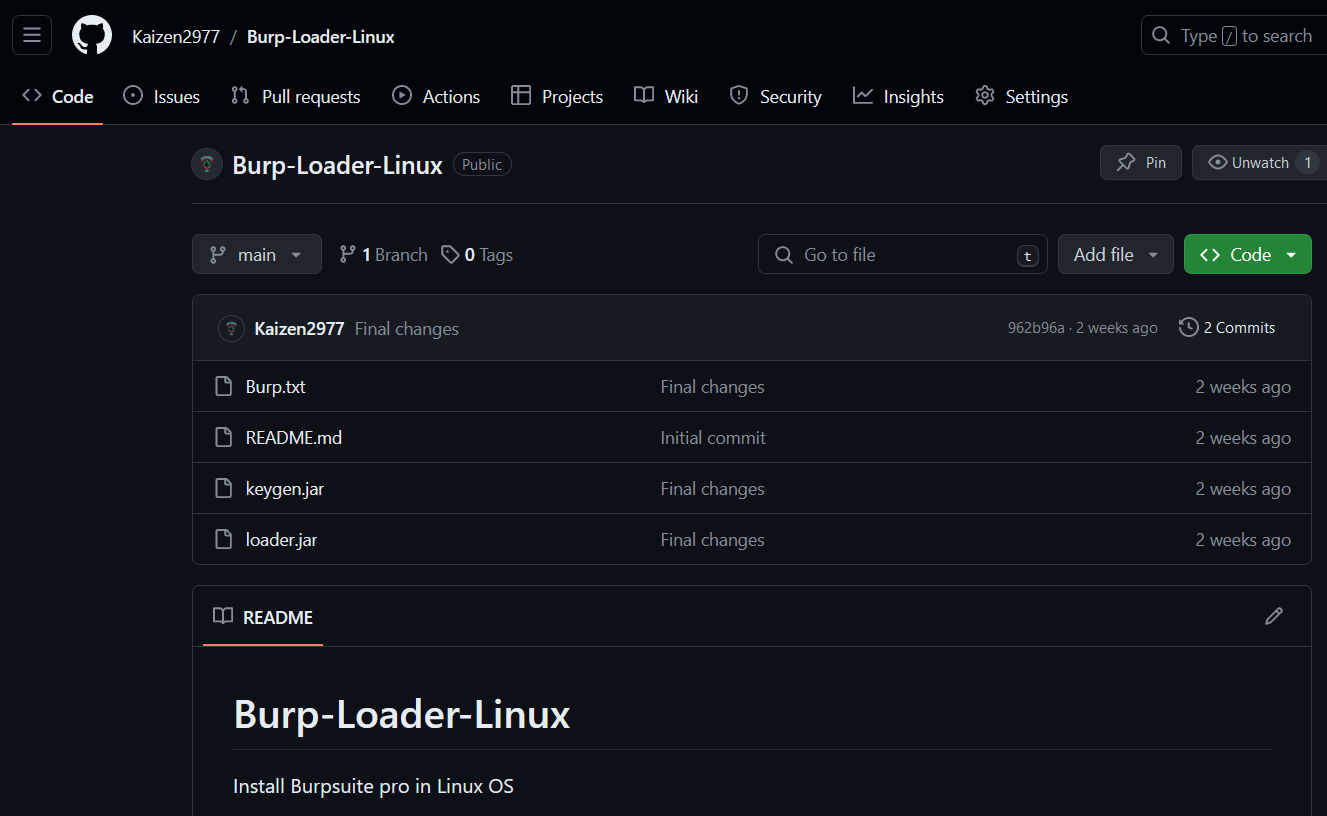This screenshot has height=816, width=1327.
Task: Click file icon next to keygen.jar
Action: [224, 488]
